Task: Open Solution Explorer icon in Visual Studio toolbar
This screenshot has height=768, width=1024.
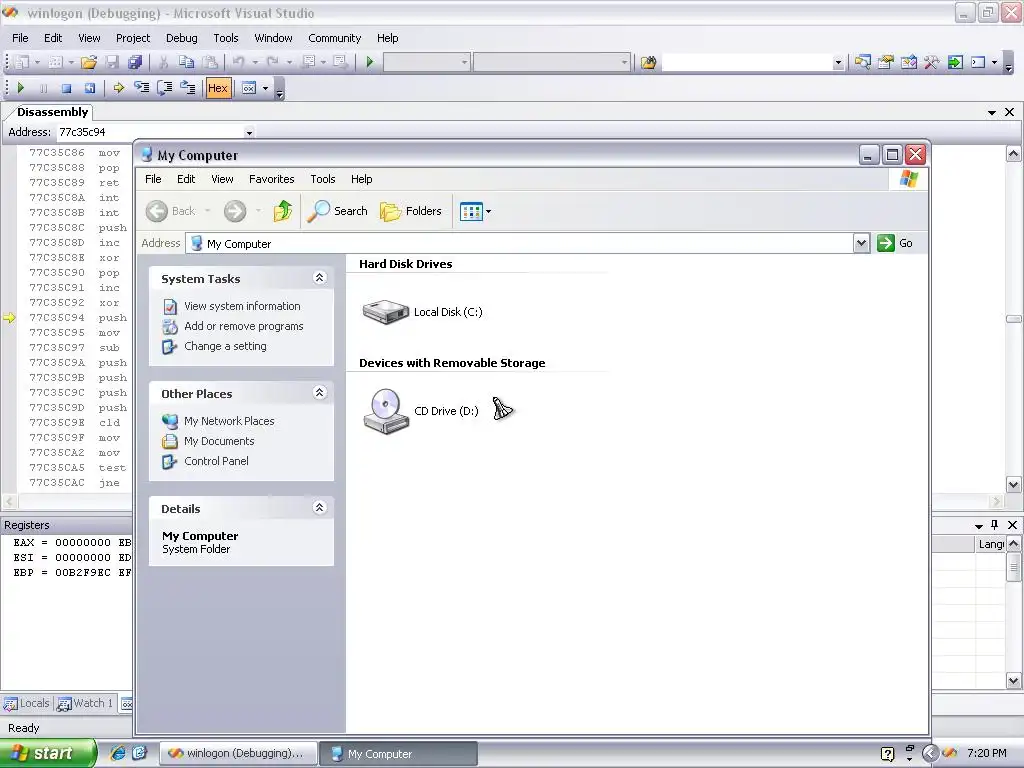Action: pyautogui.click(x=863, y=63)
